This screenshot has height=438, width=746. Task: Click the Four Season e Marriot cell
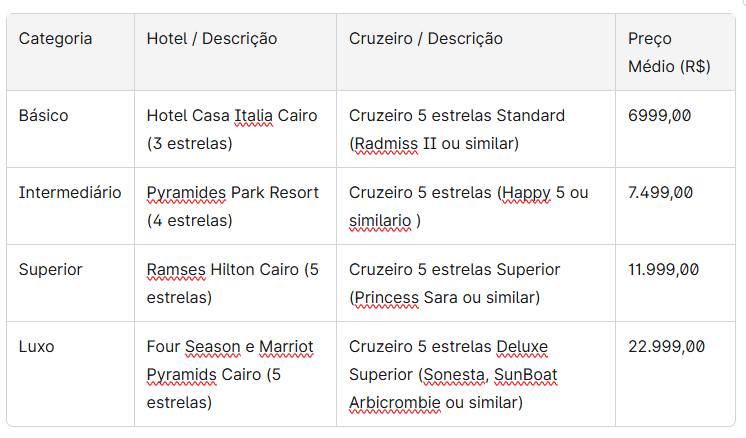(230, 375)
